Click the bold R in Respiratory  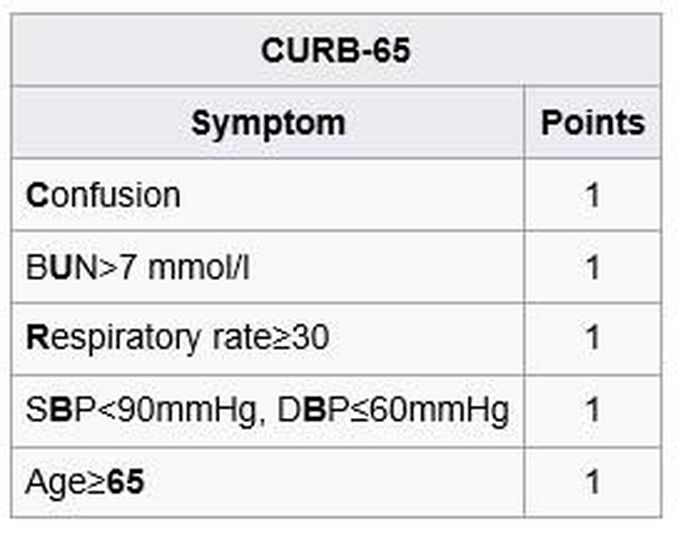pyautogui.click(x=37, y=338)
